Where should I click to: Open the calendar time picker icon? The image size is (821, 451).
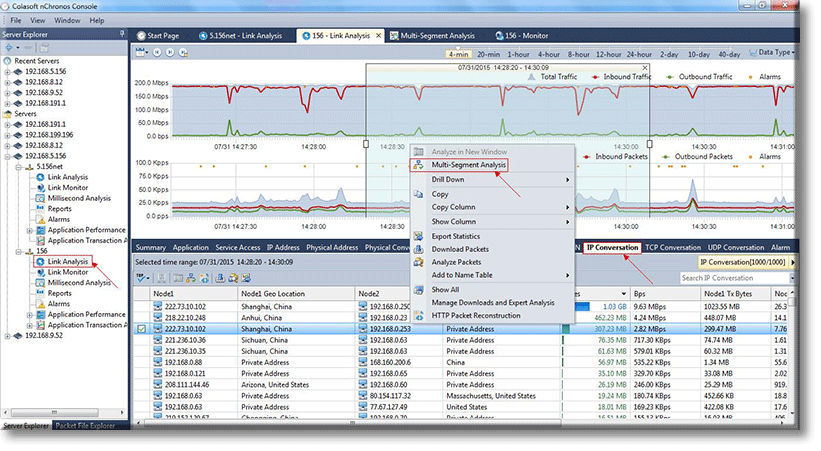click(141, 52)
